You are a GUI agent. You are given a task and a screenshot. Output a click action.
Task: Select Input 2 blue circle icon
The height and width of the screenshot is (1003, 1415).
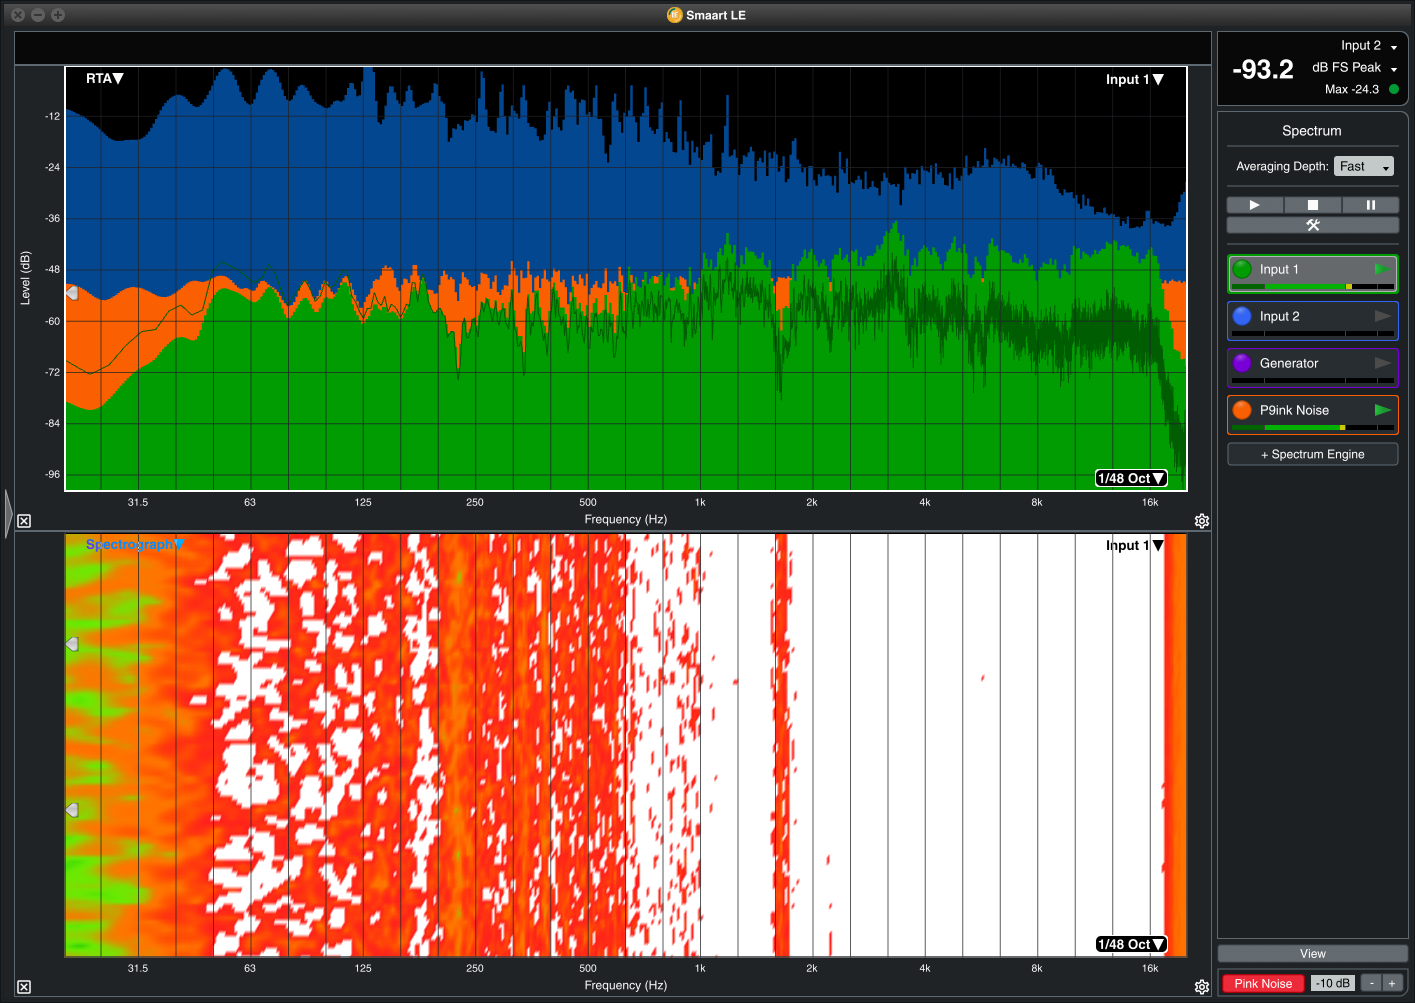coord(1242,316)
